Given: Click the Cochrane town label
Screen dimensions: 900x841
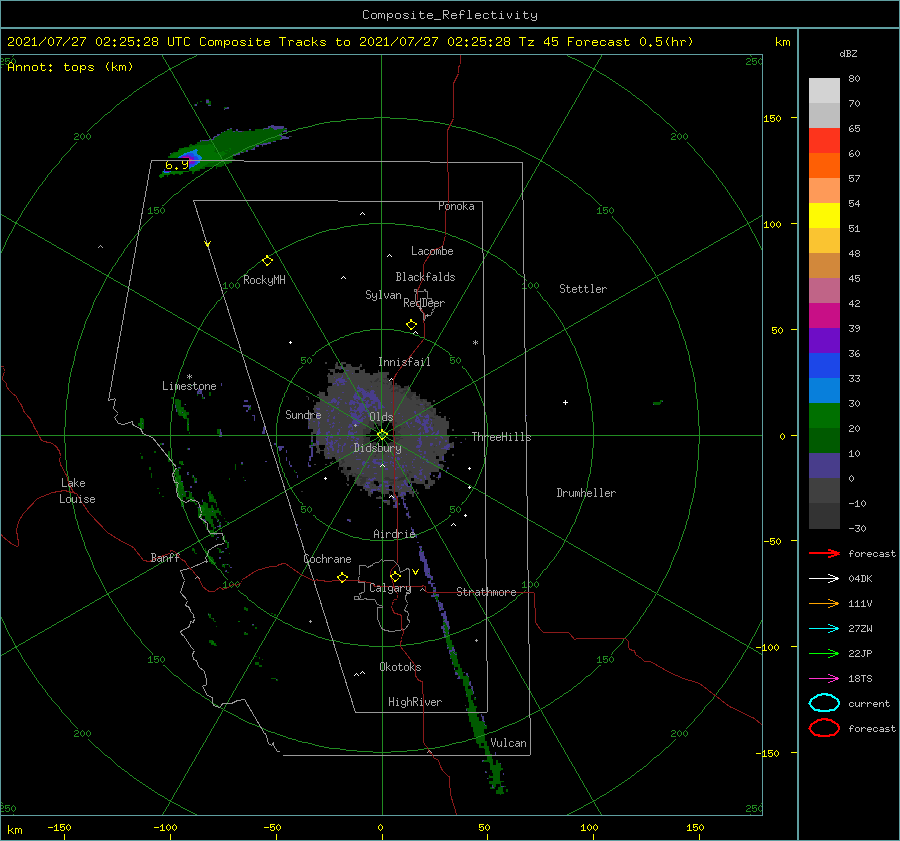Looking at the screenshot, I should pos(327,559).
